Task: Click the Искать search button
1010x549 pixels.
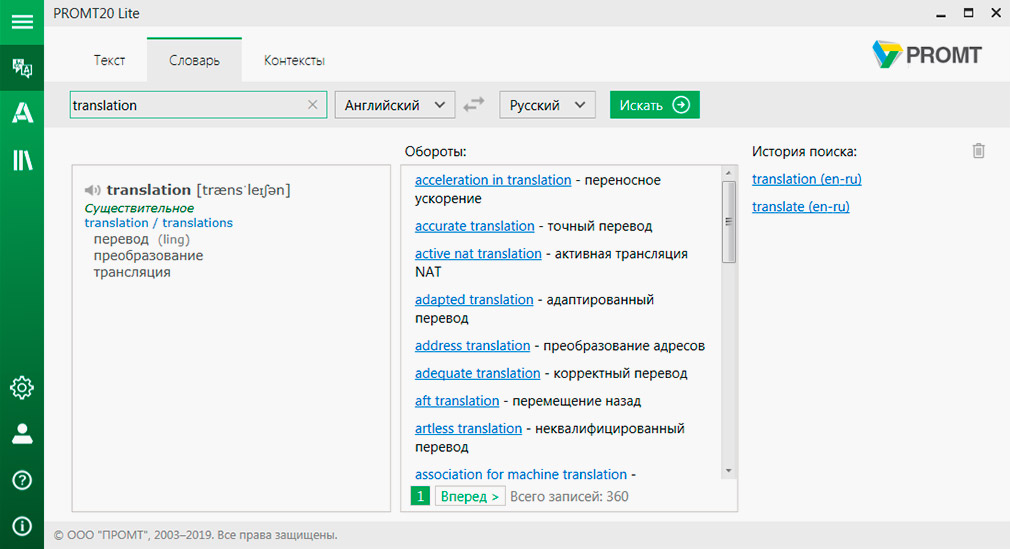Action: pos(654,104)
